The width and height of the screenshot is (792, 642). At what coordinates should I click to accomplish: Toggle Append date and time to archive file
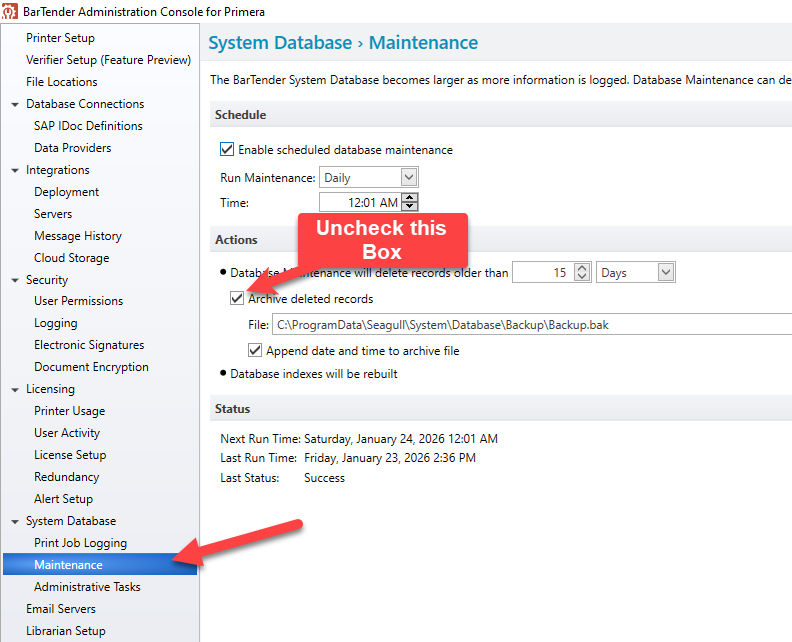(x=255, y=351)
